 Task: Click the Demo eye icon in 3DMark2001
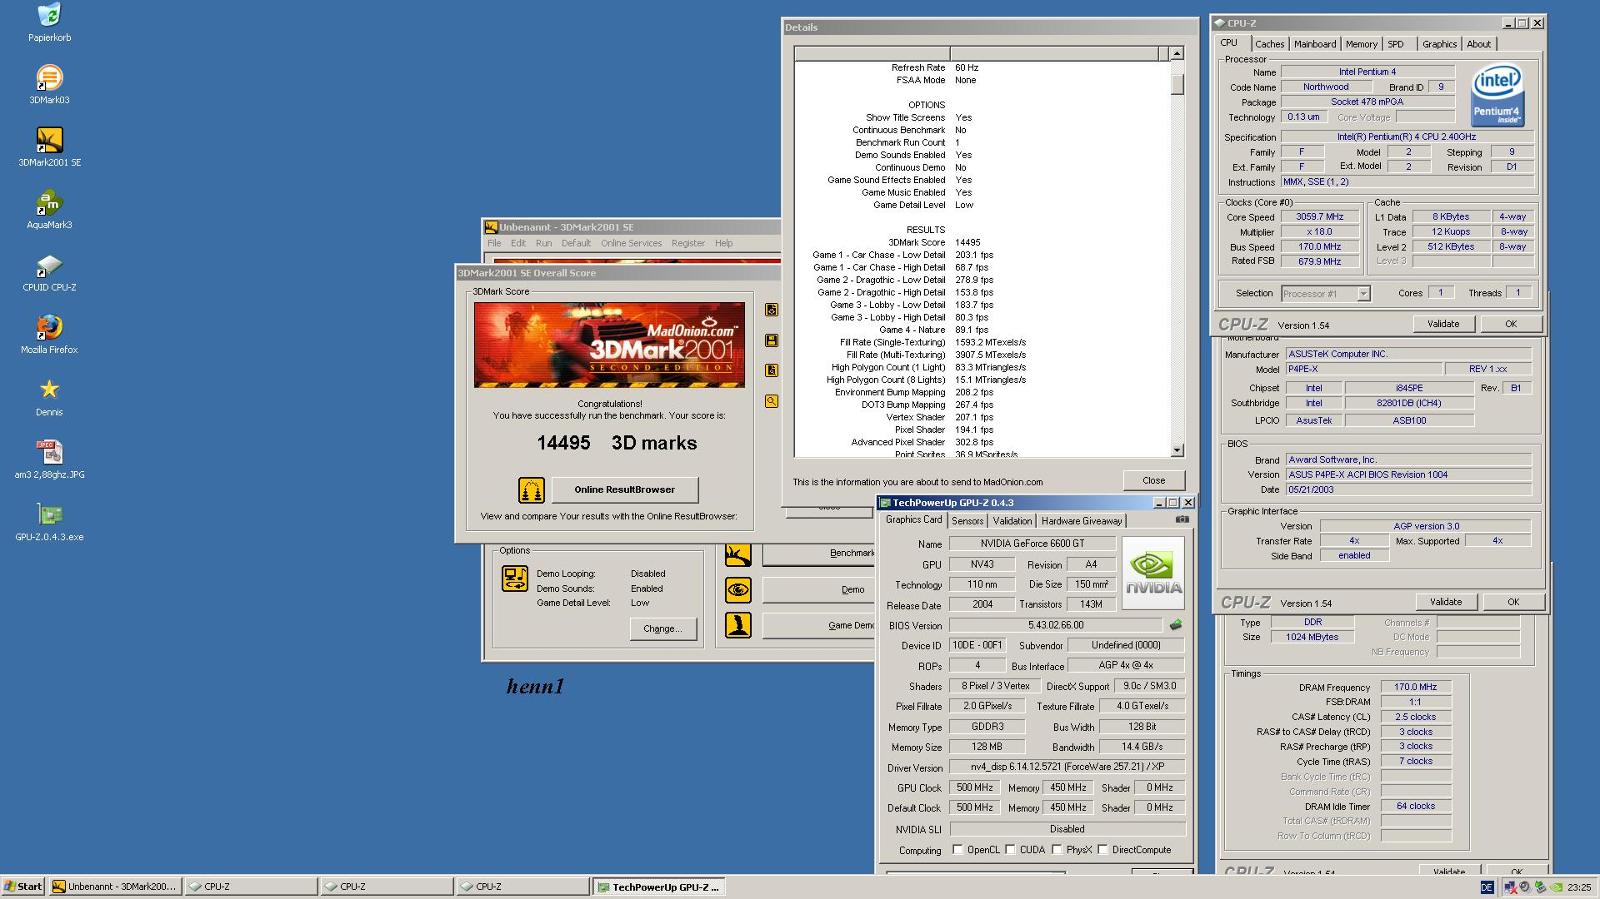click(x=738, y=590)
